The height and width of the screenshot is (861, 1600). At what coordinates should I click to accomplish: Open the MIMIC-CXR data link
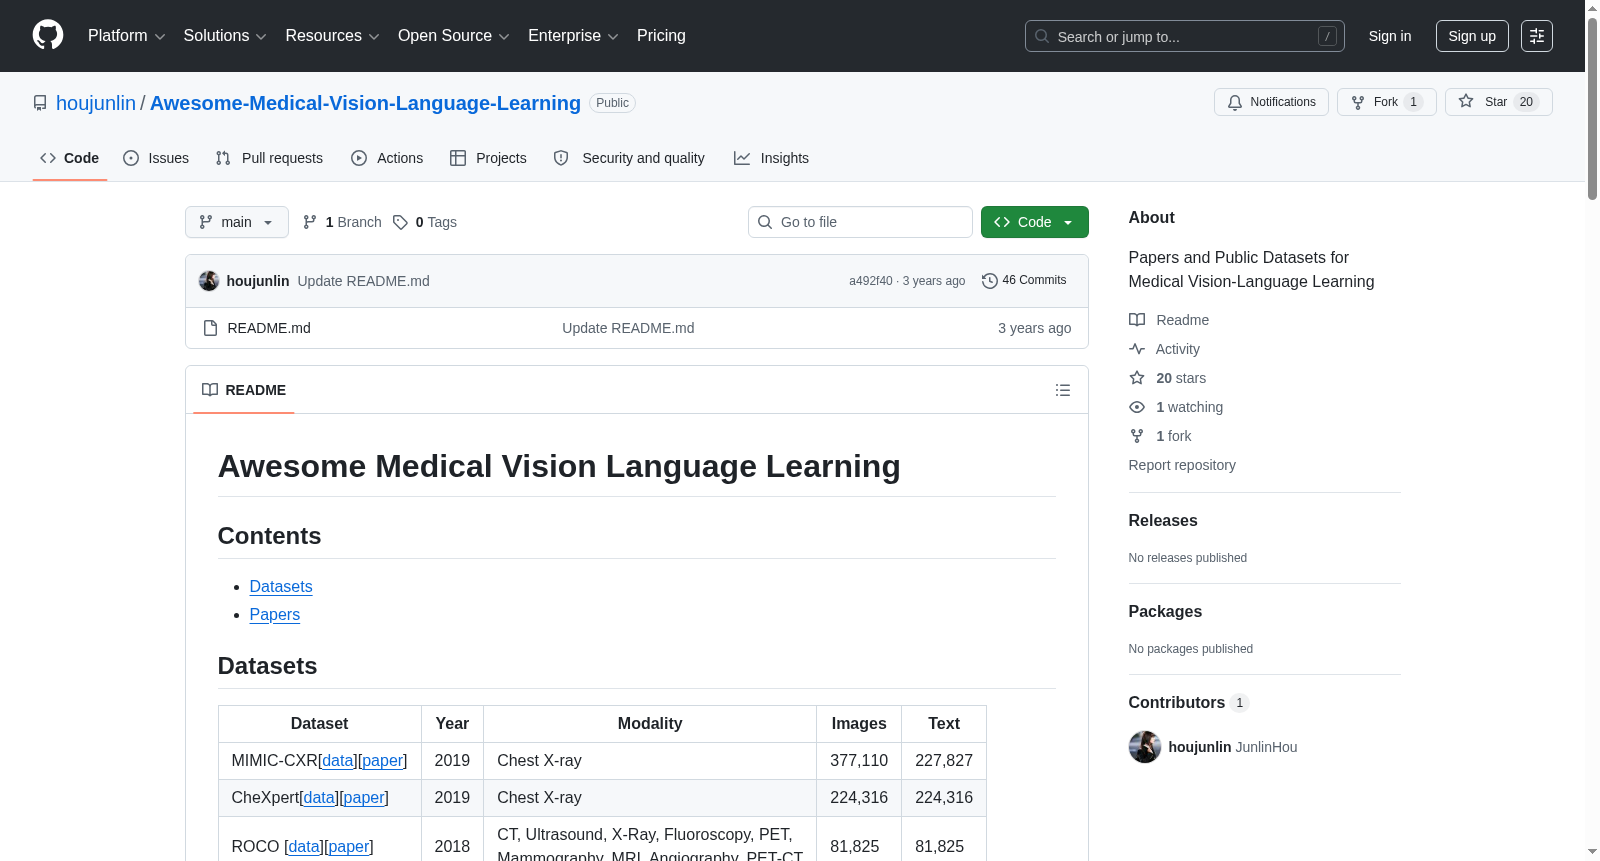coord(338,761)
